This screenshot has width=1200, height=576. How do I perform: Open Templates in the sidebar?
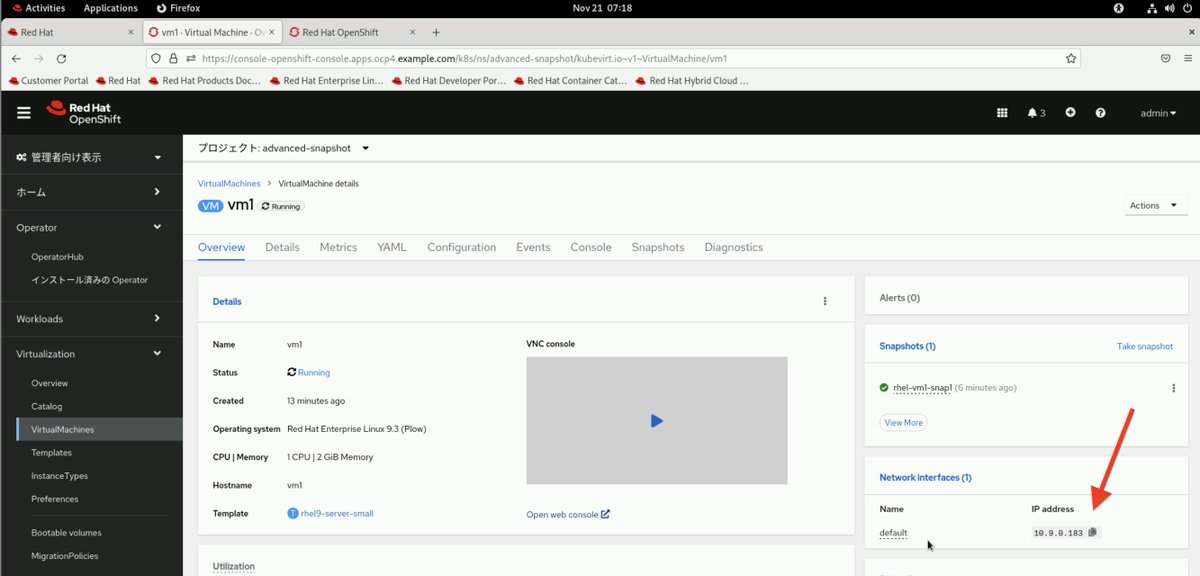point(51,453)
